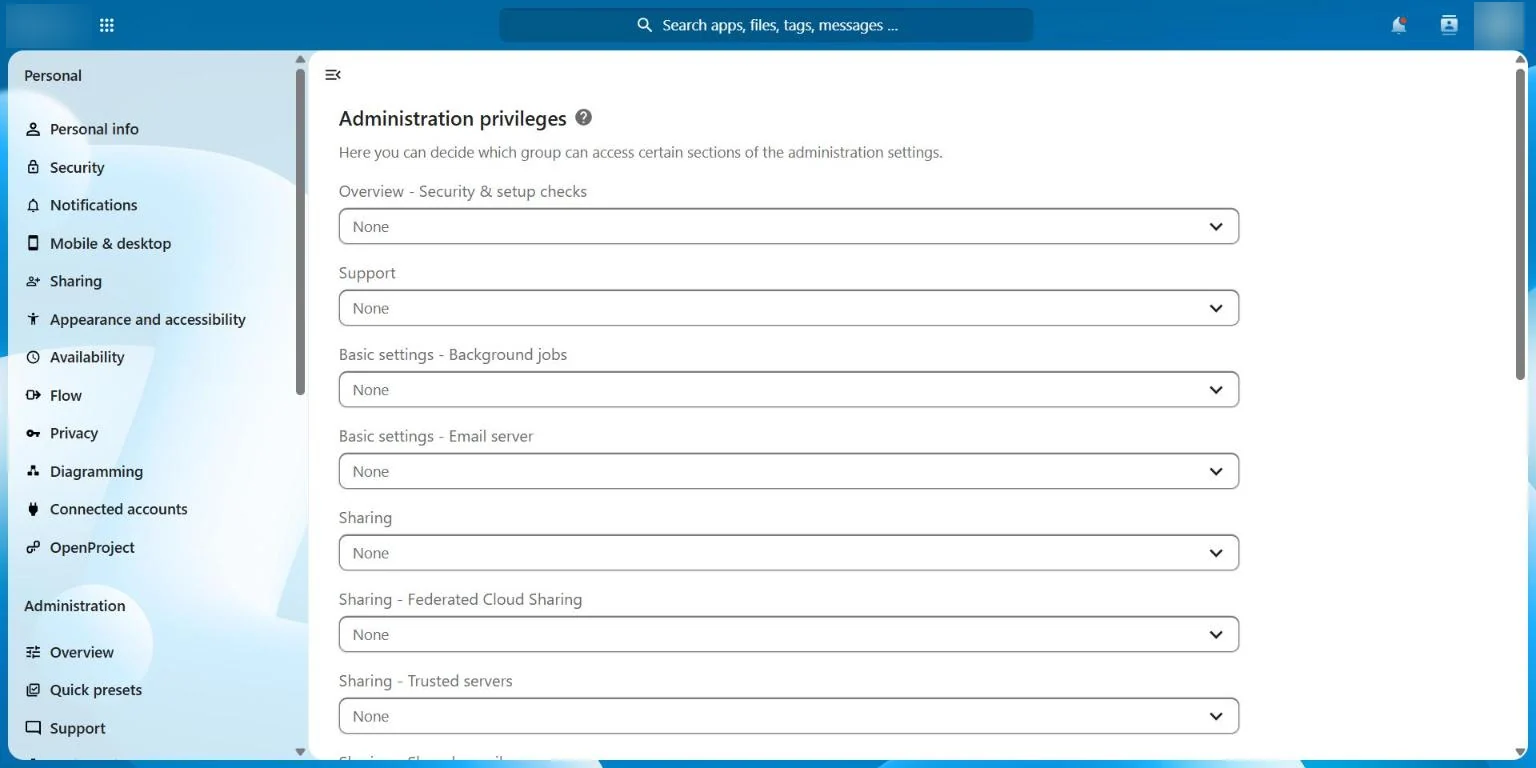Click the Appearance and accessibility figure icon
The width and height of the screenshot is (1536, 768).
pyautogui.click(x=33, y=319)
